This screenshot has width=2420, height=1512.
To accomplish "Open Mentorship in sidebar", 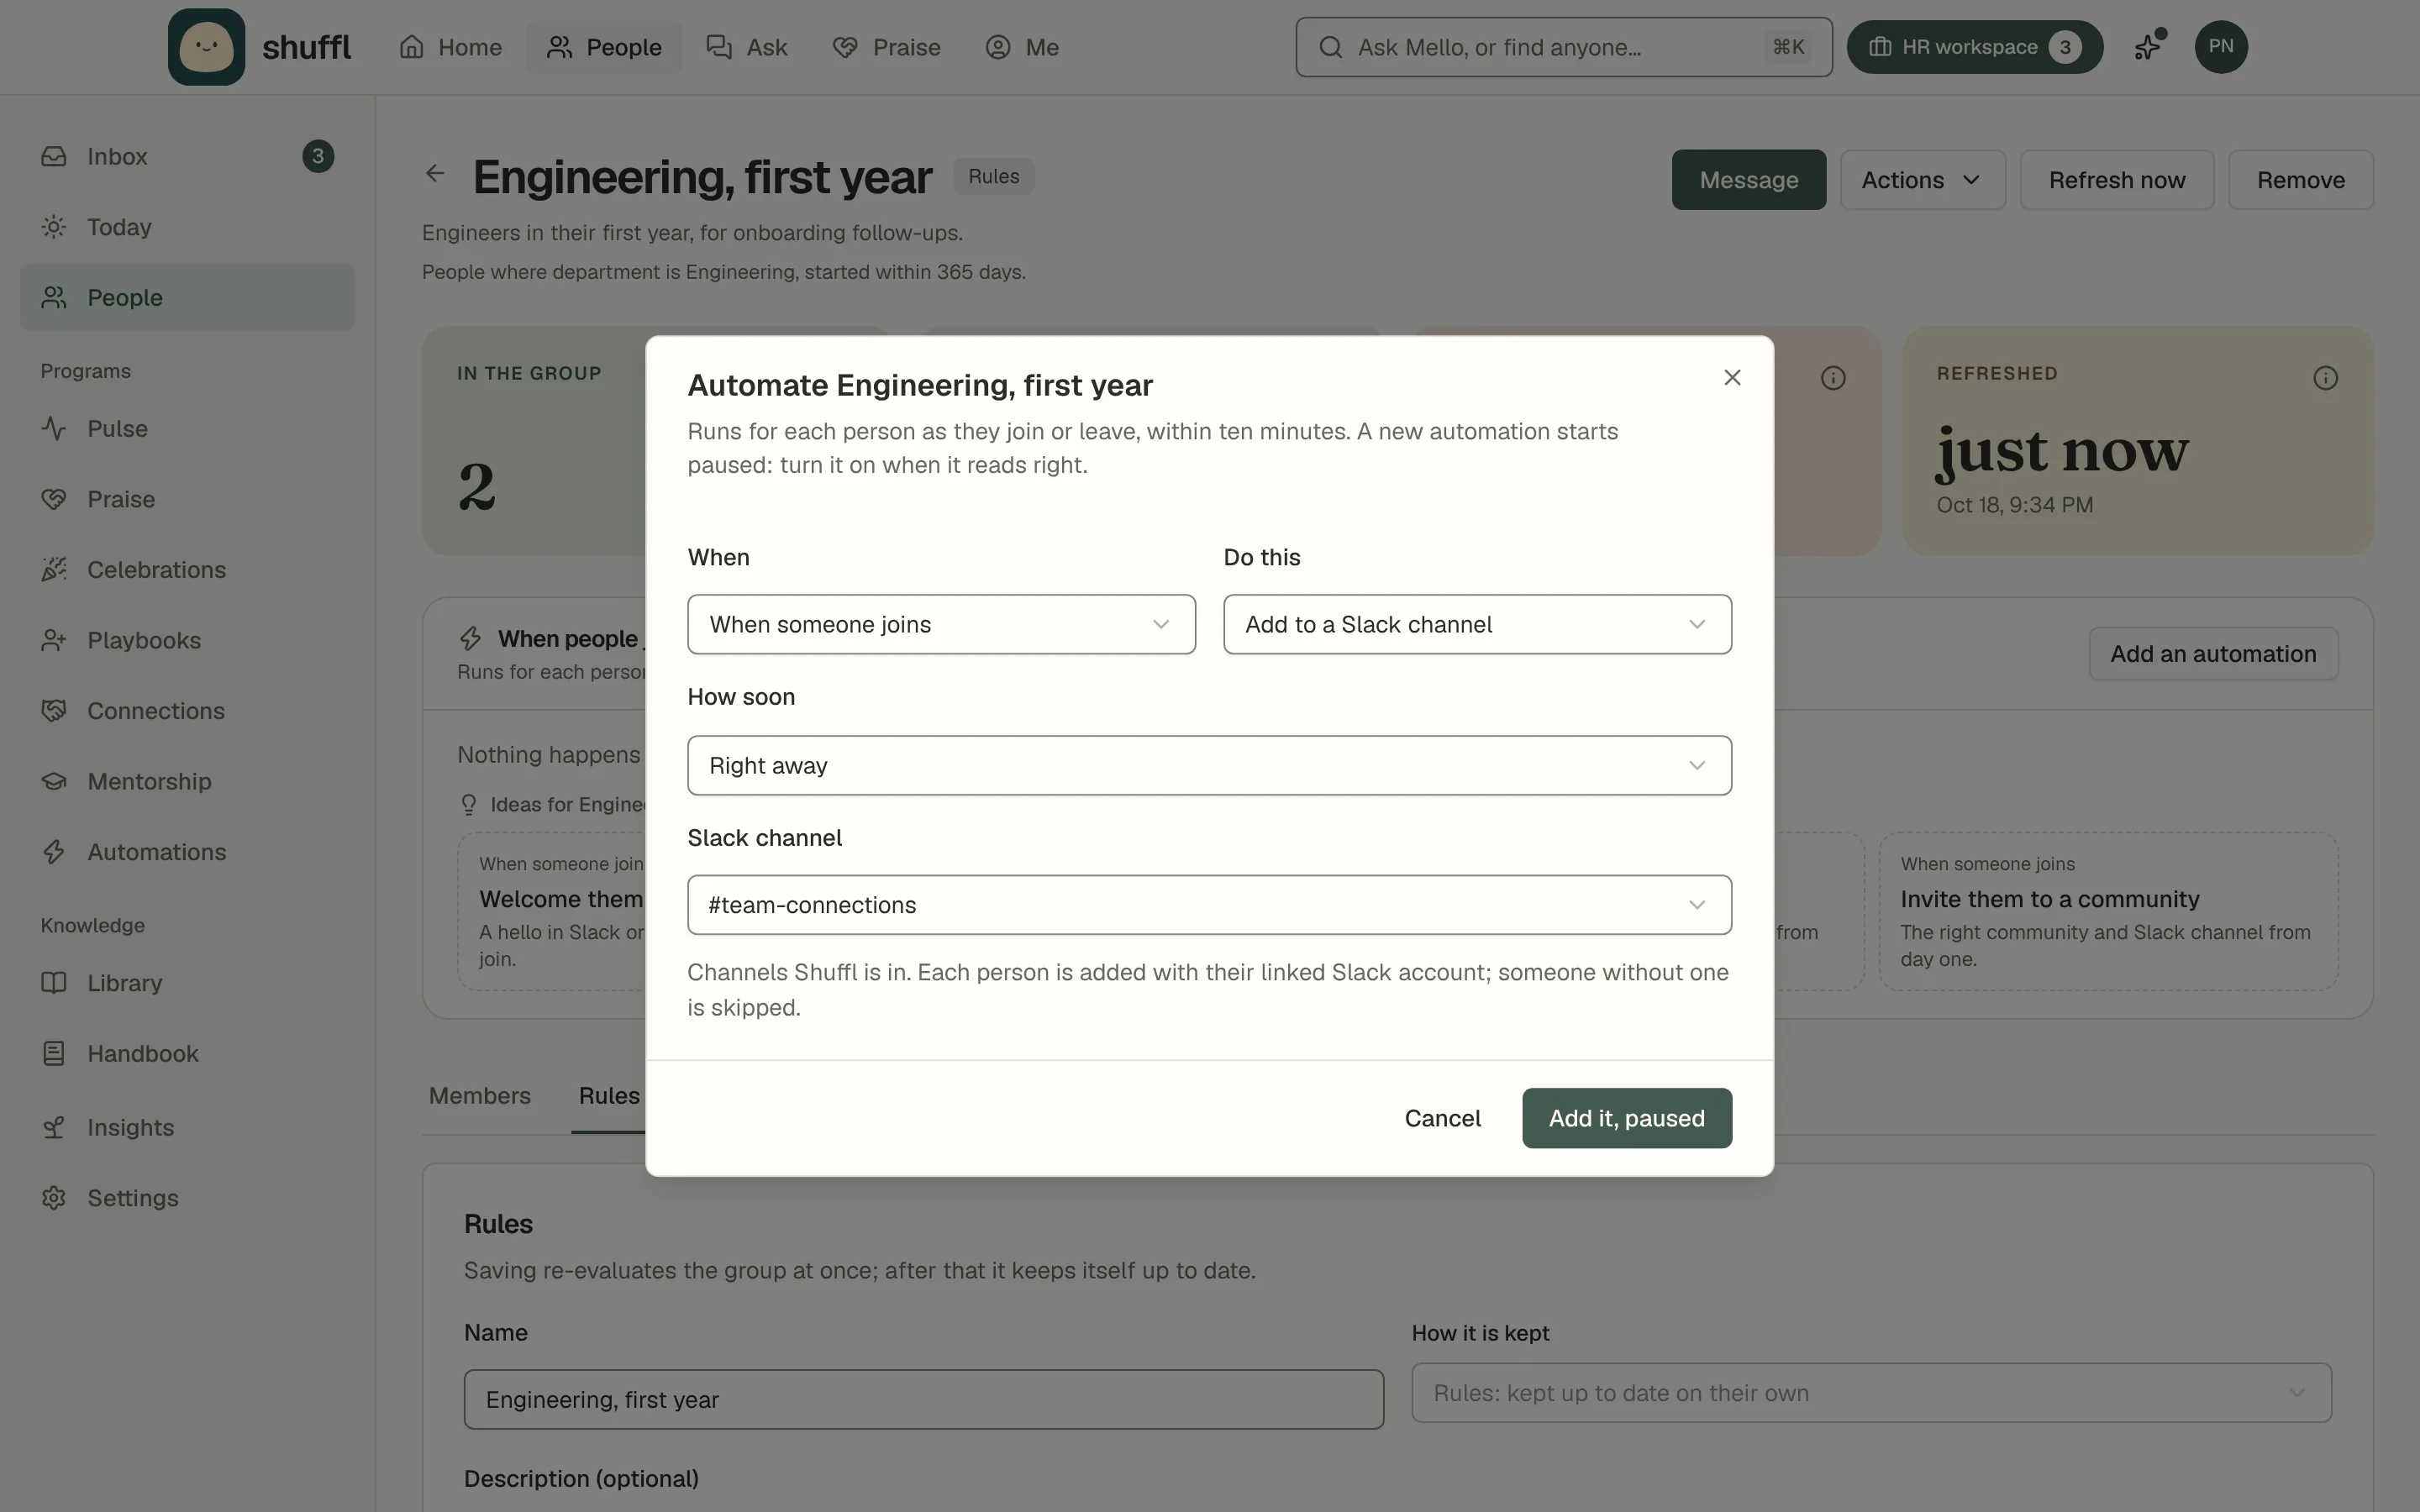I will coord(187,781).
